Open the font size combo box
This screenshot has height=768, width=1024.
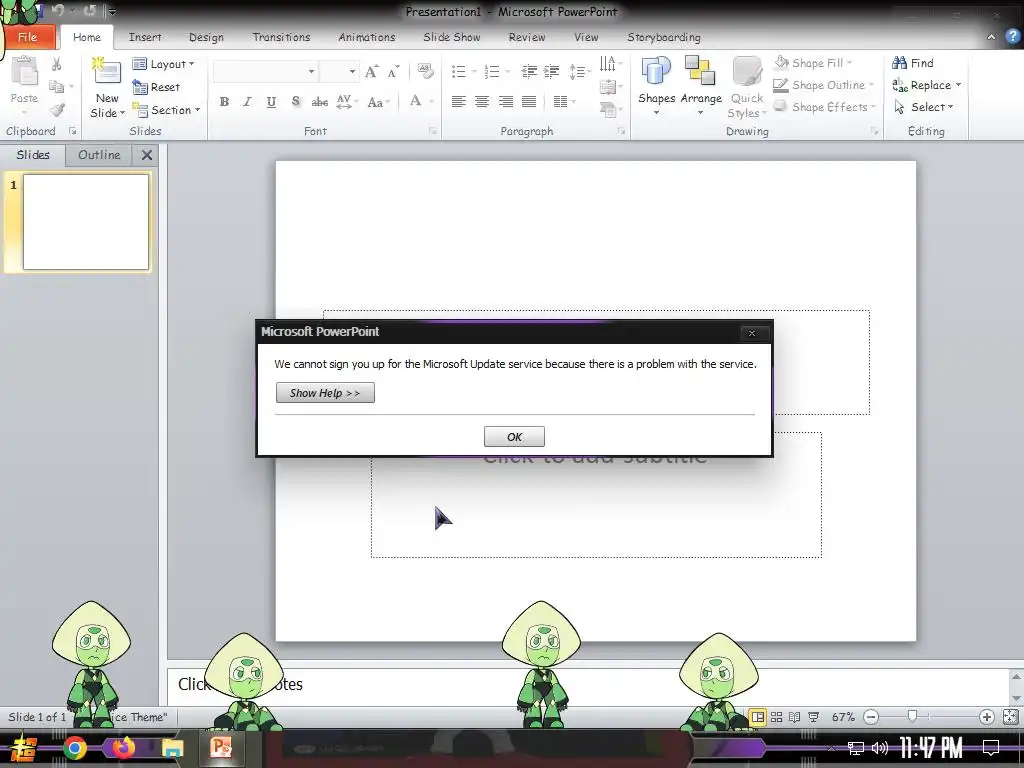coord(339,71)
